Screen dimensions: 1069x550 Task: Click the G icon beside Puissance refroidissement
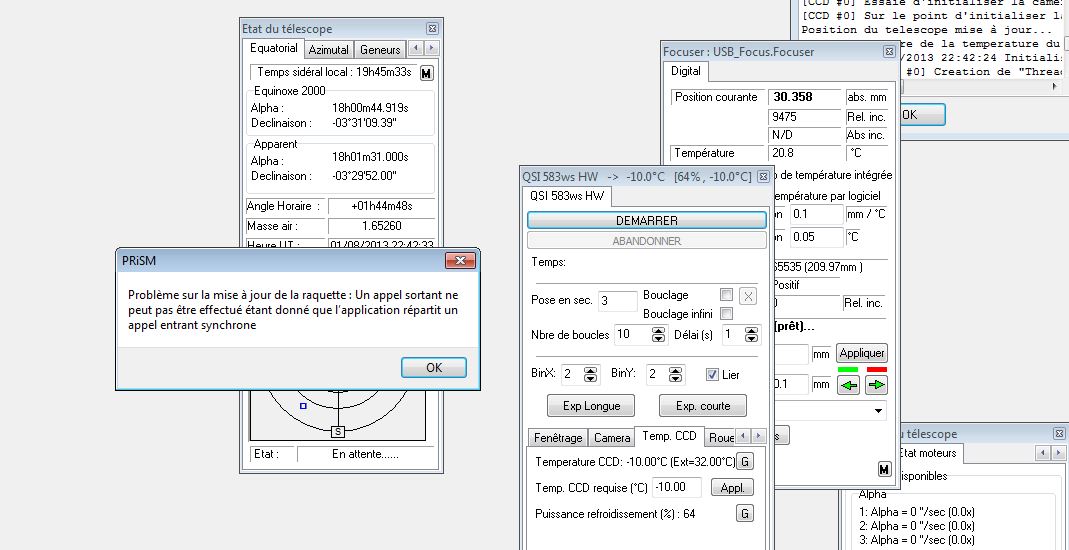(745, 513)
